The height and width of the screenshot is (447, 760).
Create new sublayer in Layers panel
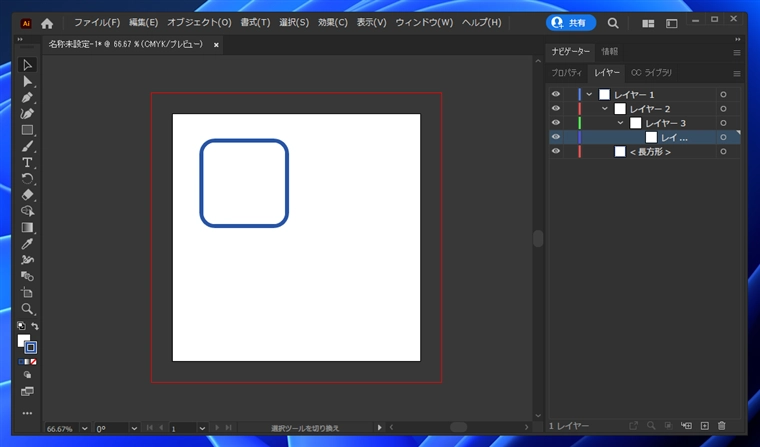686,426
